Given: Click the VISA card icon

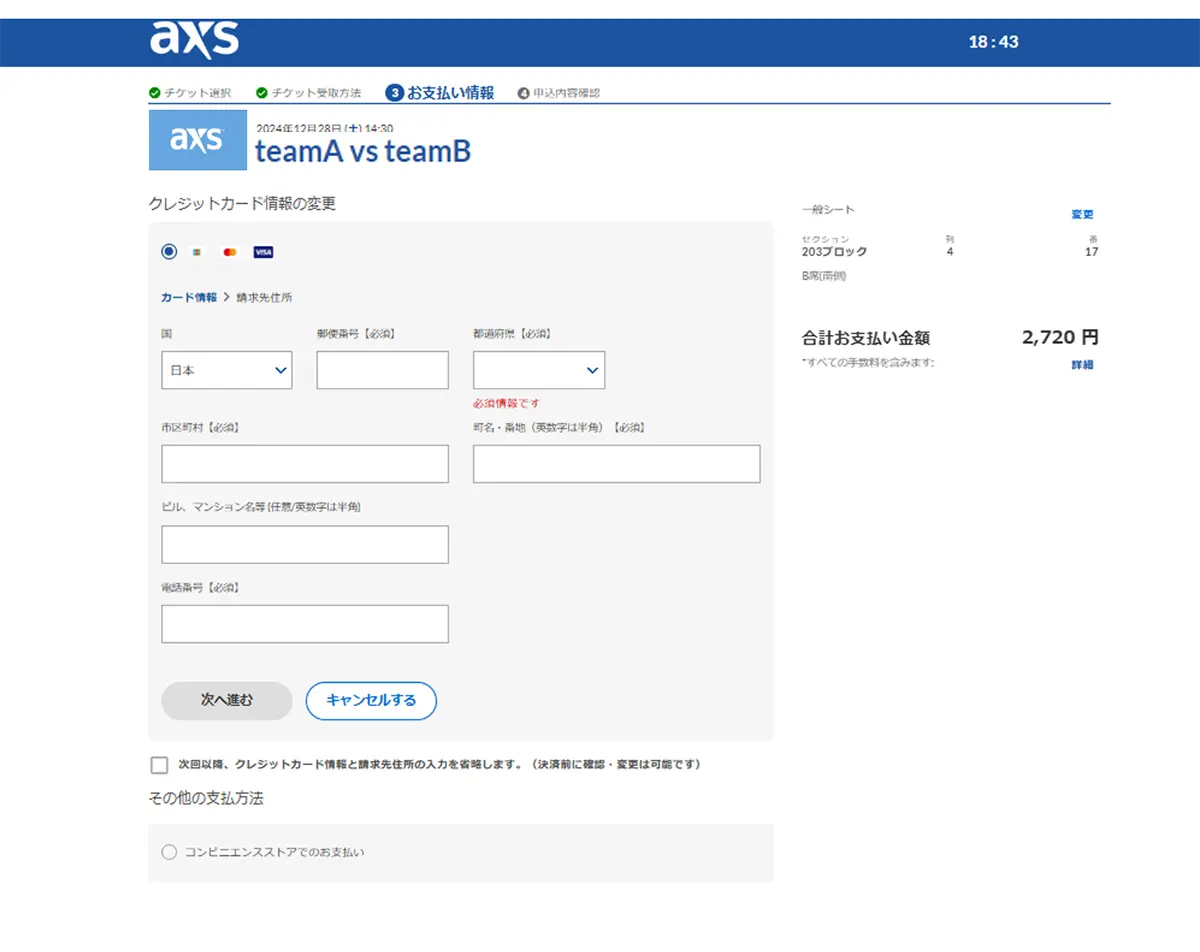Looking at the screenshot, I should [263, 252].
